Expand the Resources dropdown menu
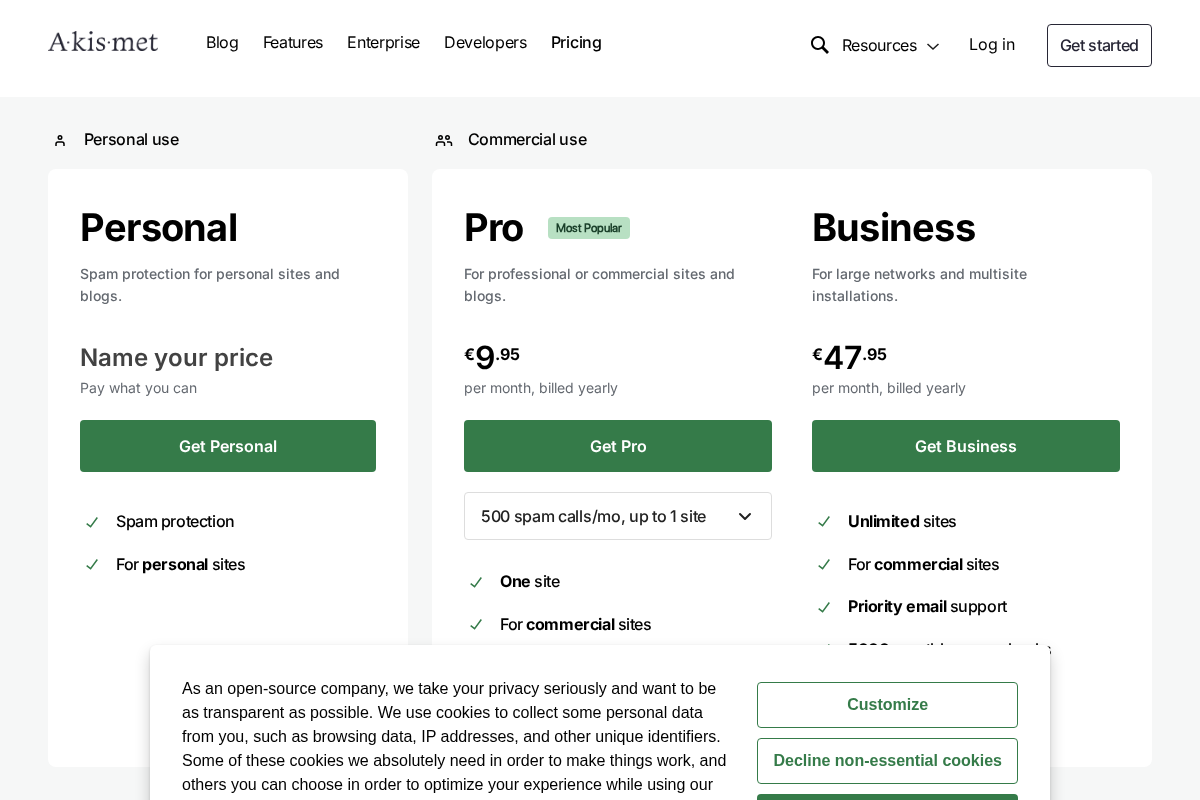The image size is (1200, 800). [891, 45]
